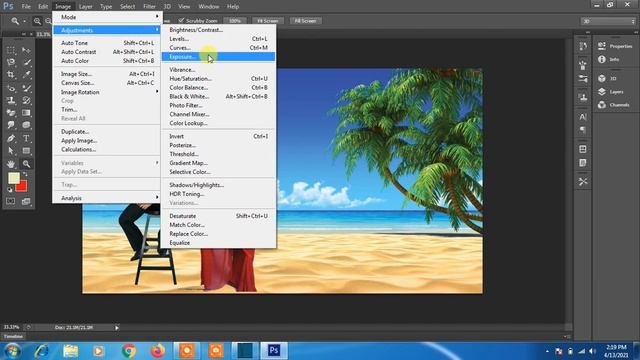640x360 pixels.
Task: Select the Quick Selection tool
Action: 26,62
